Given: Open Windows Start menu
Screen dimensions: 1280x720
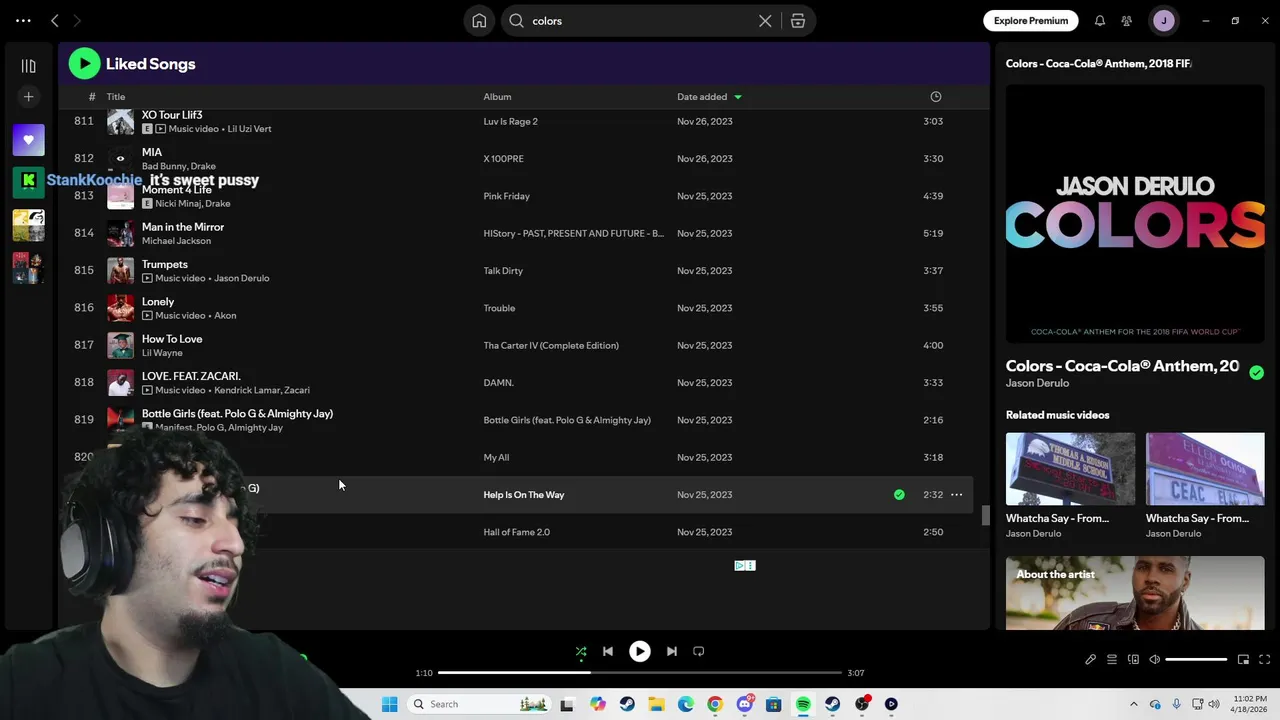Looking at the screenshot, I should (389, 704).
